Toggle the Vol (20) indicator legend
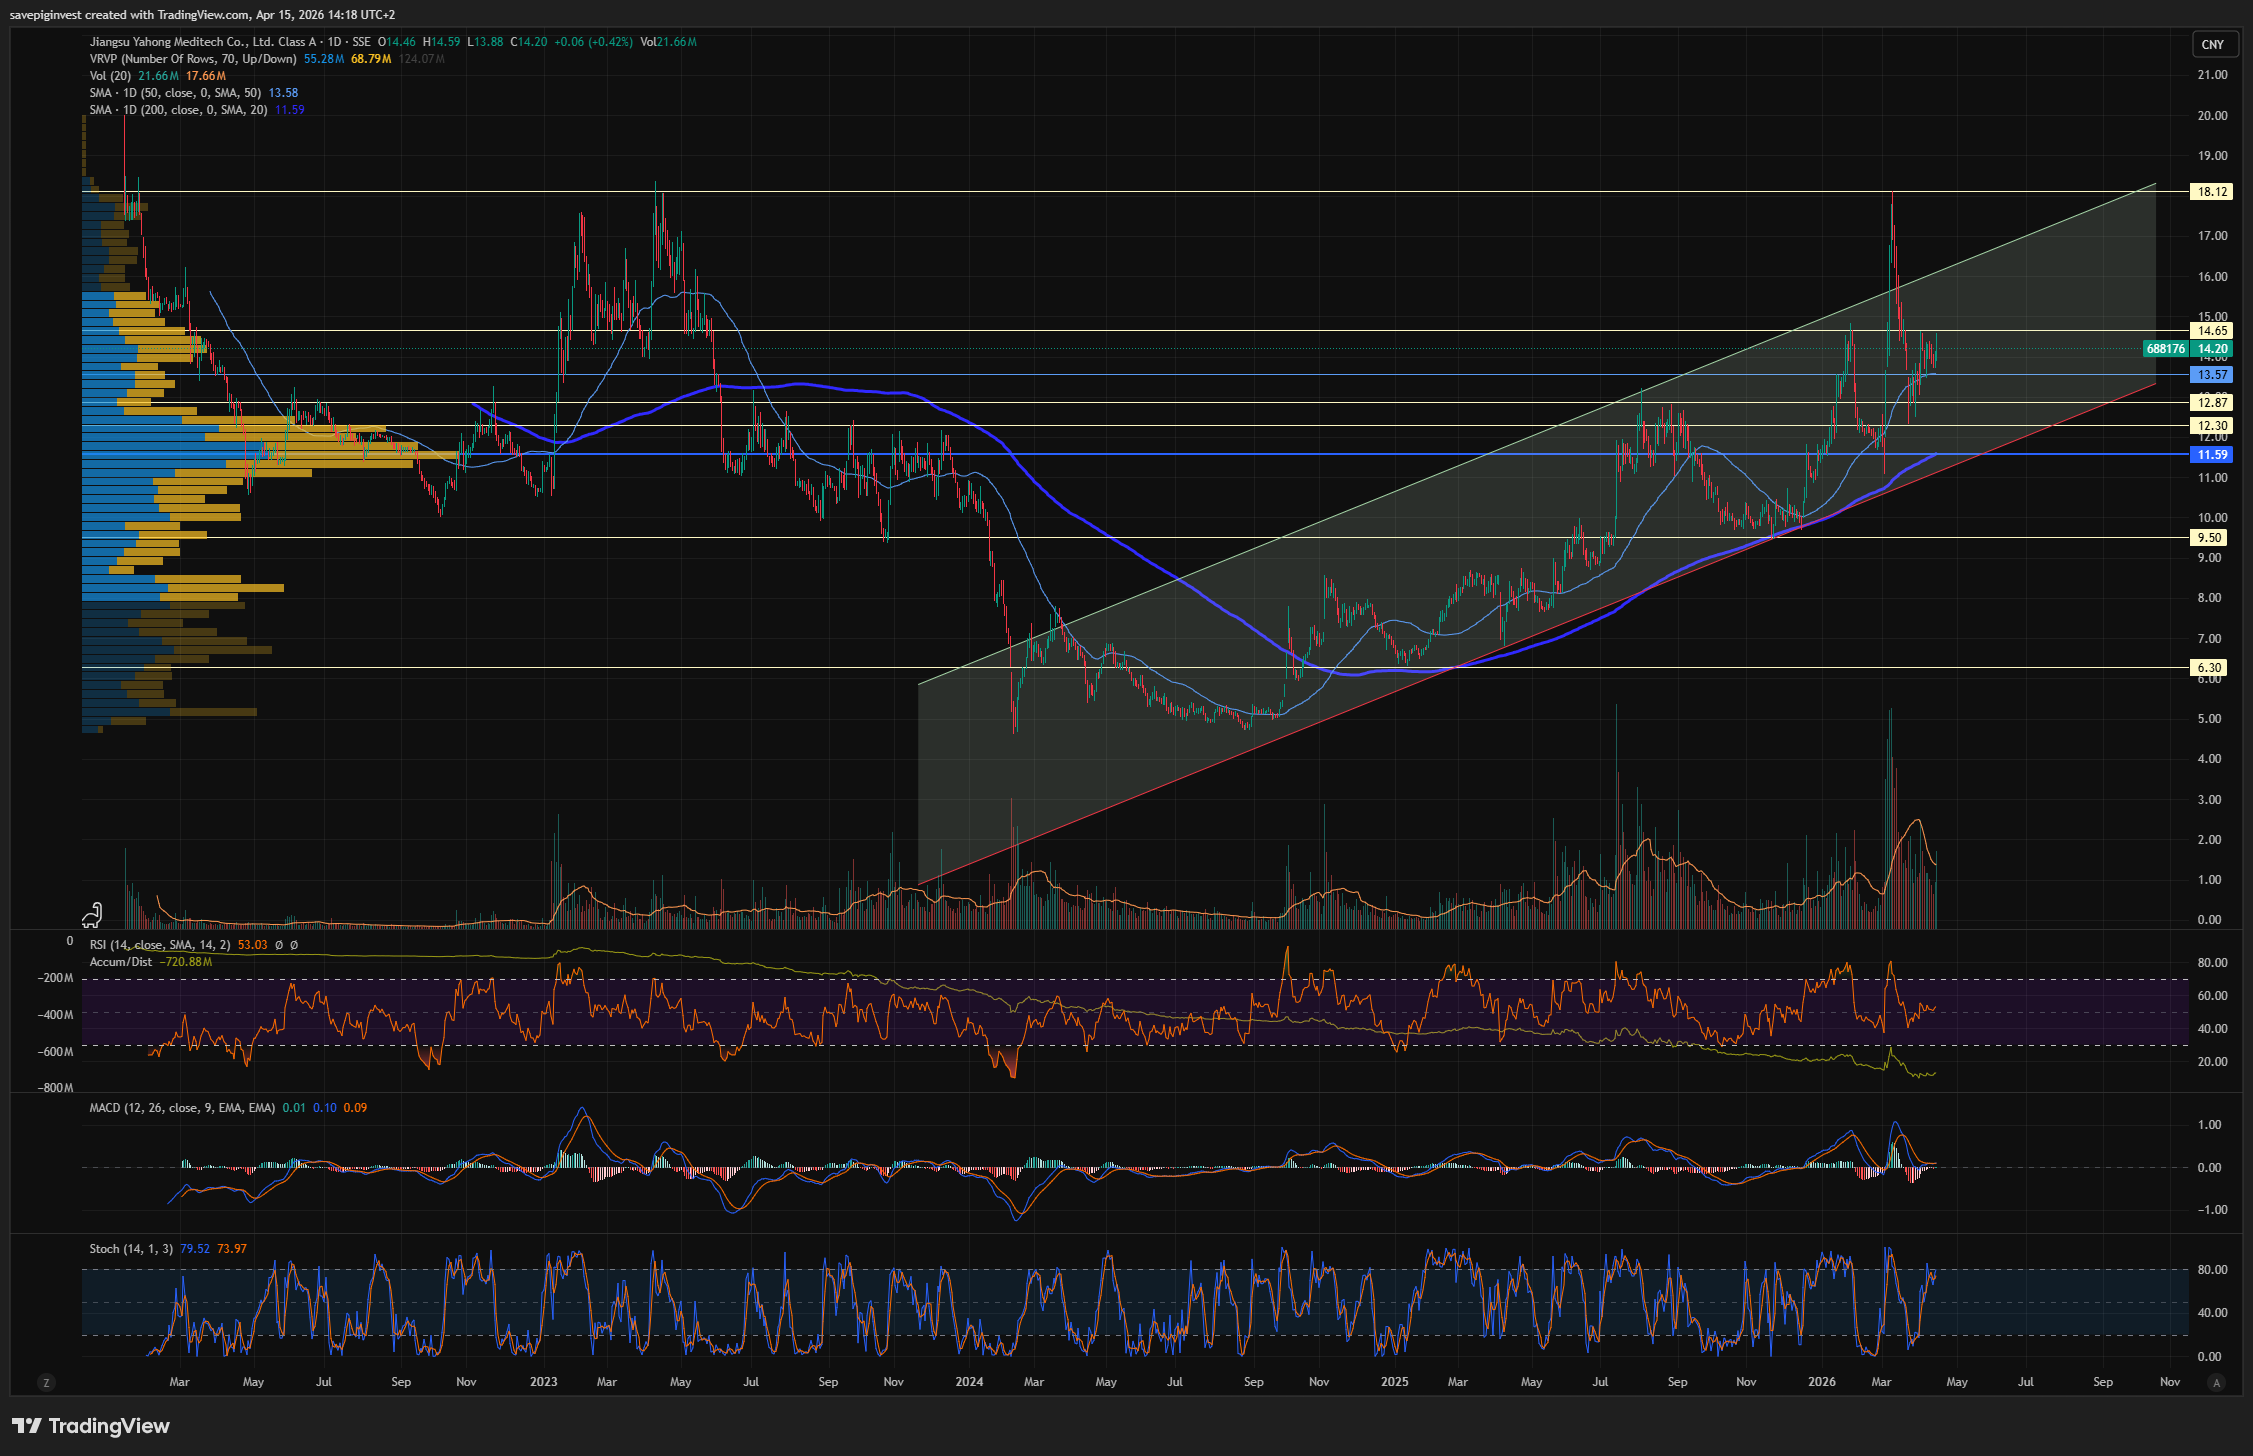 [110, 76]
